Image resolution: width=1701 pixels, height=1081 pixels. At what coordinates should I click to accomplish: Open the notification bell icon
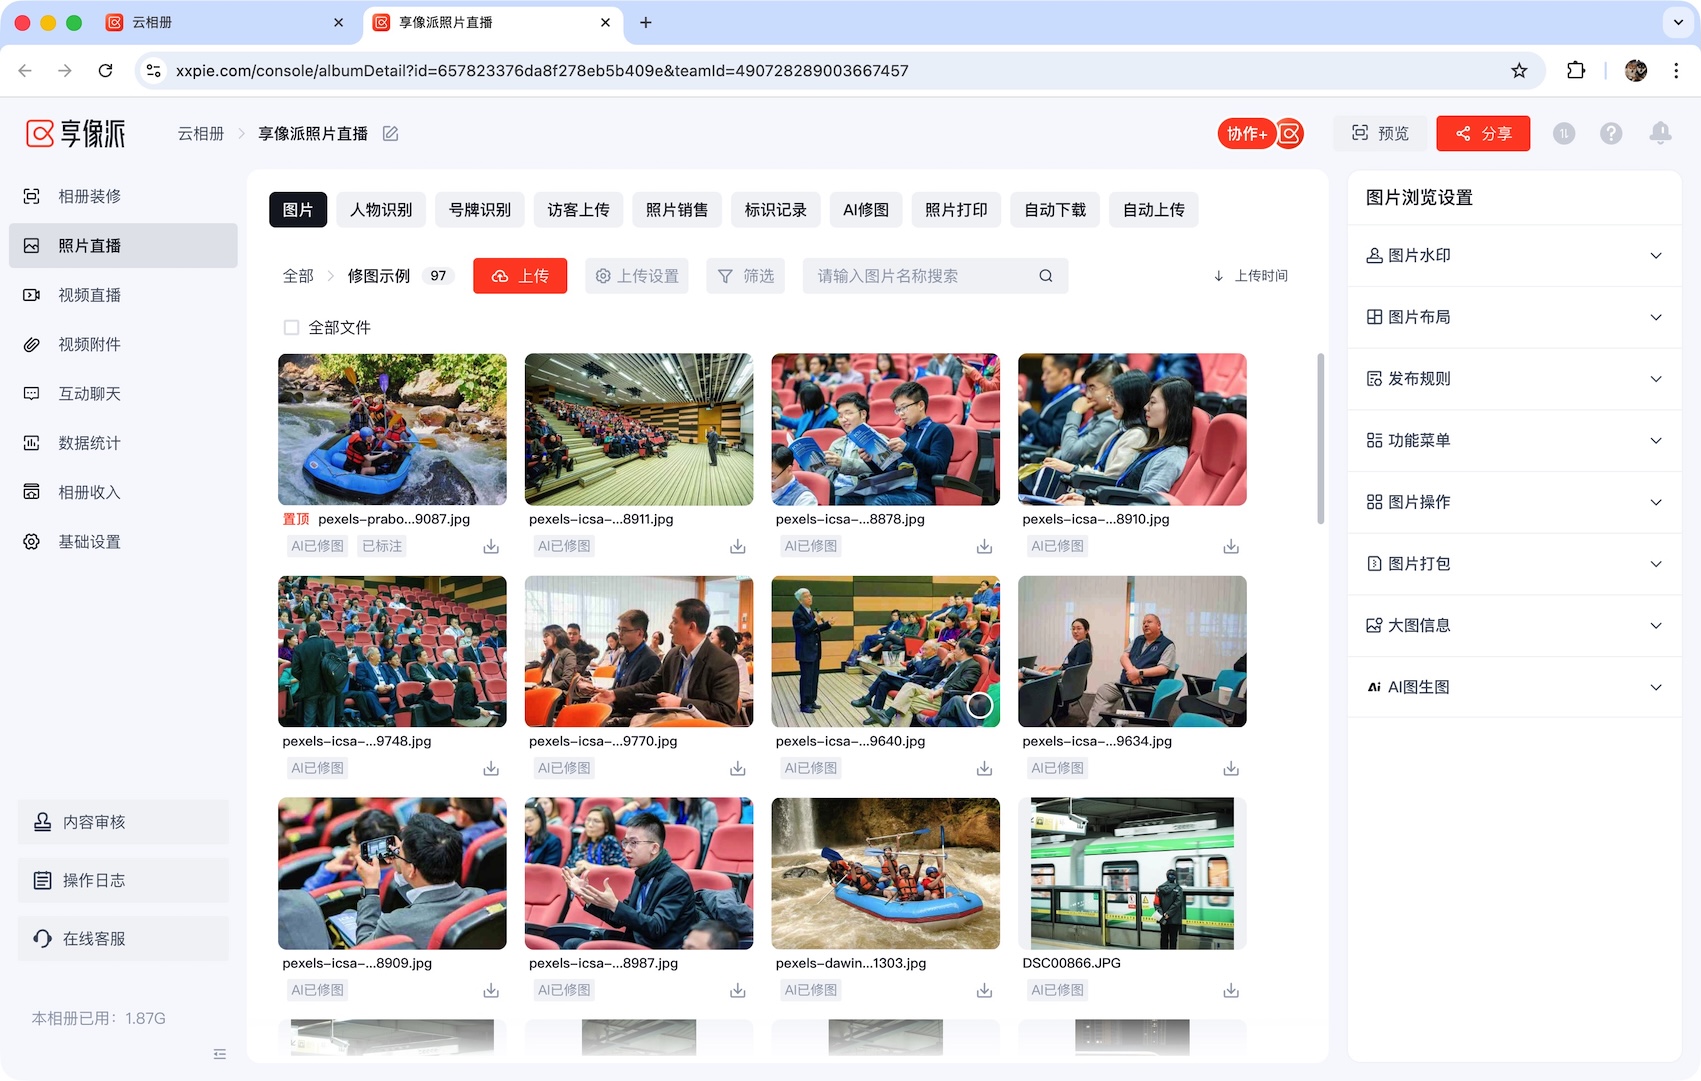[1660, 133]
